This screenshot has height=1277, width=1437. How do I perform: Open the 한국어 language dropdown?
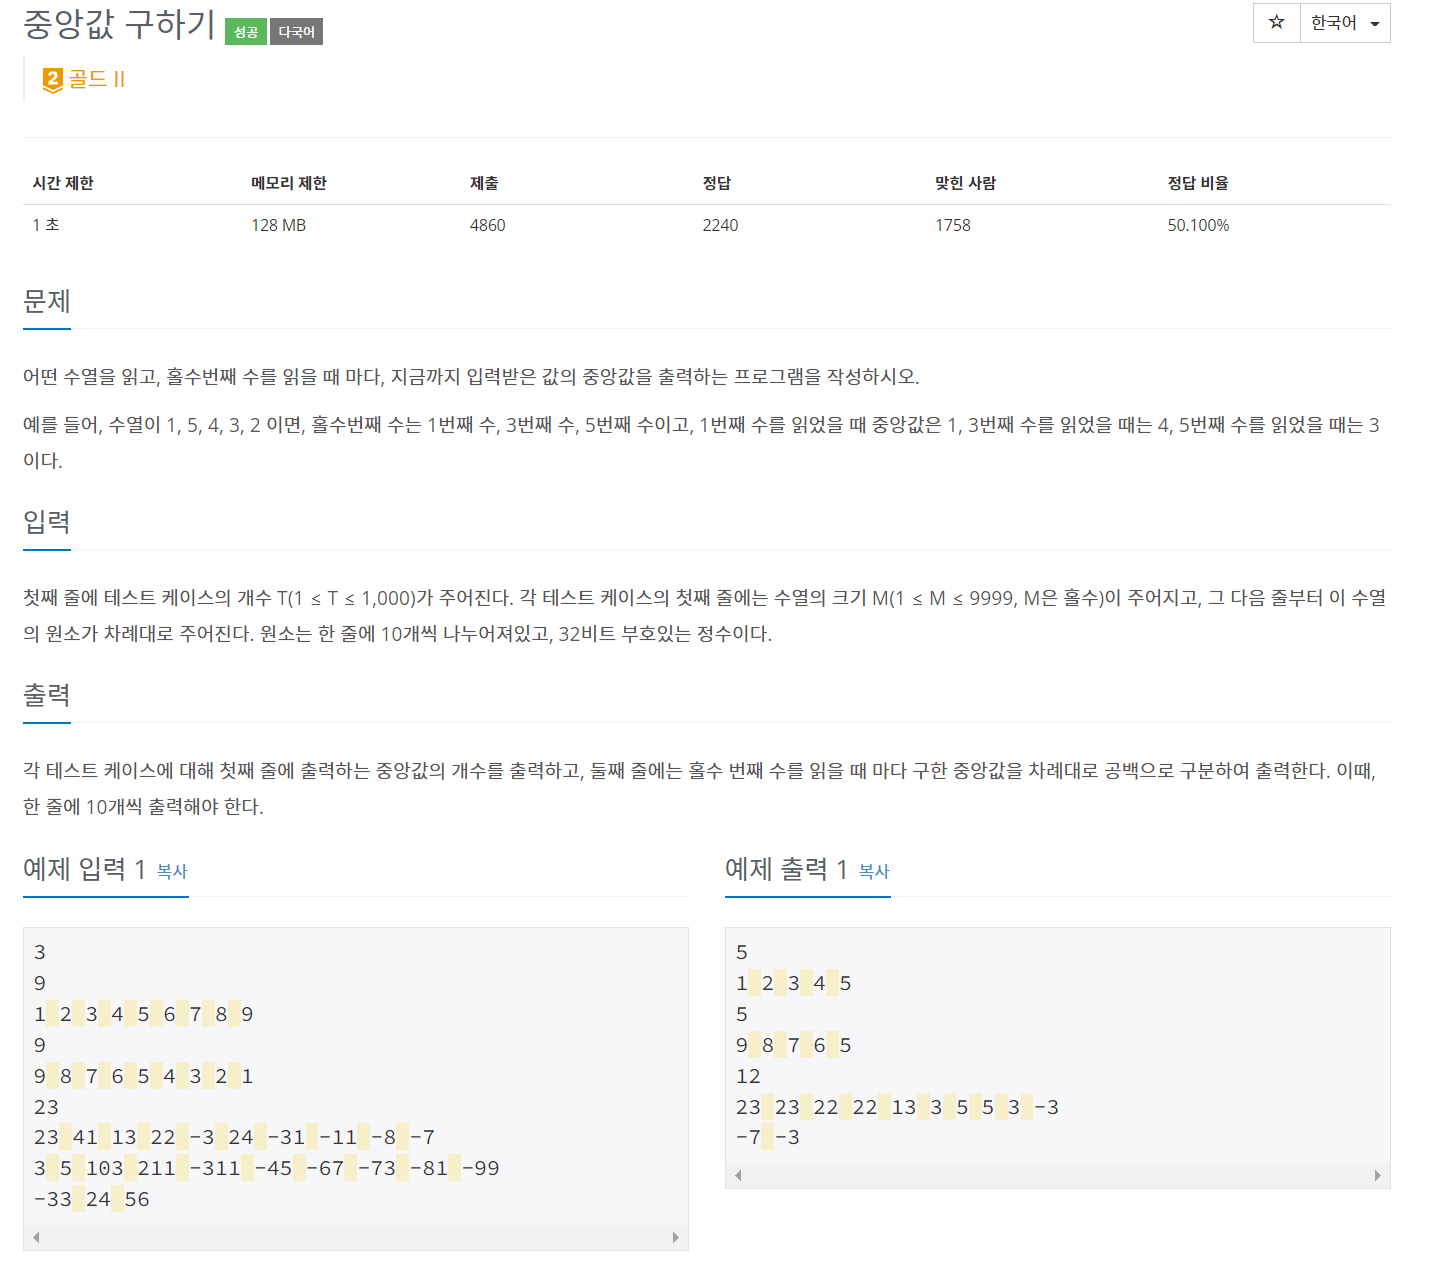pos(1345,22)
